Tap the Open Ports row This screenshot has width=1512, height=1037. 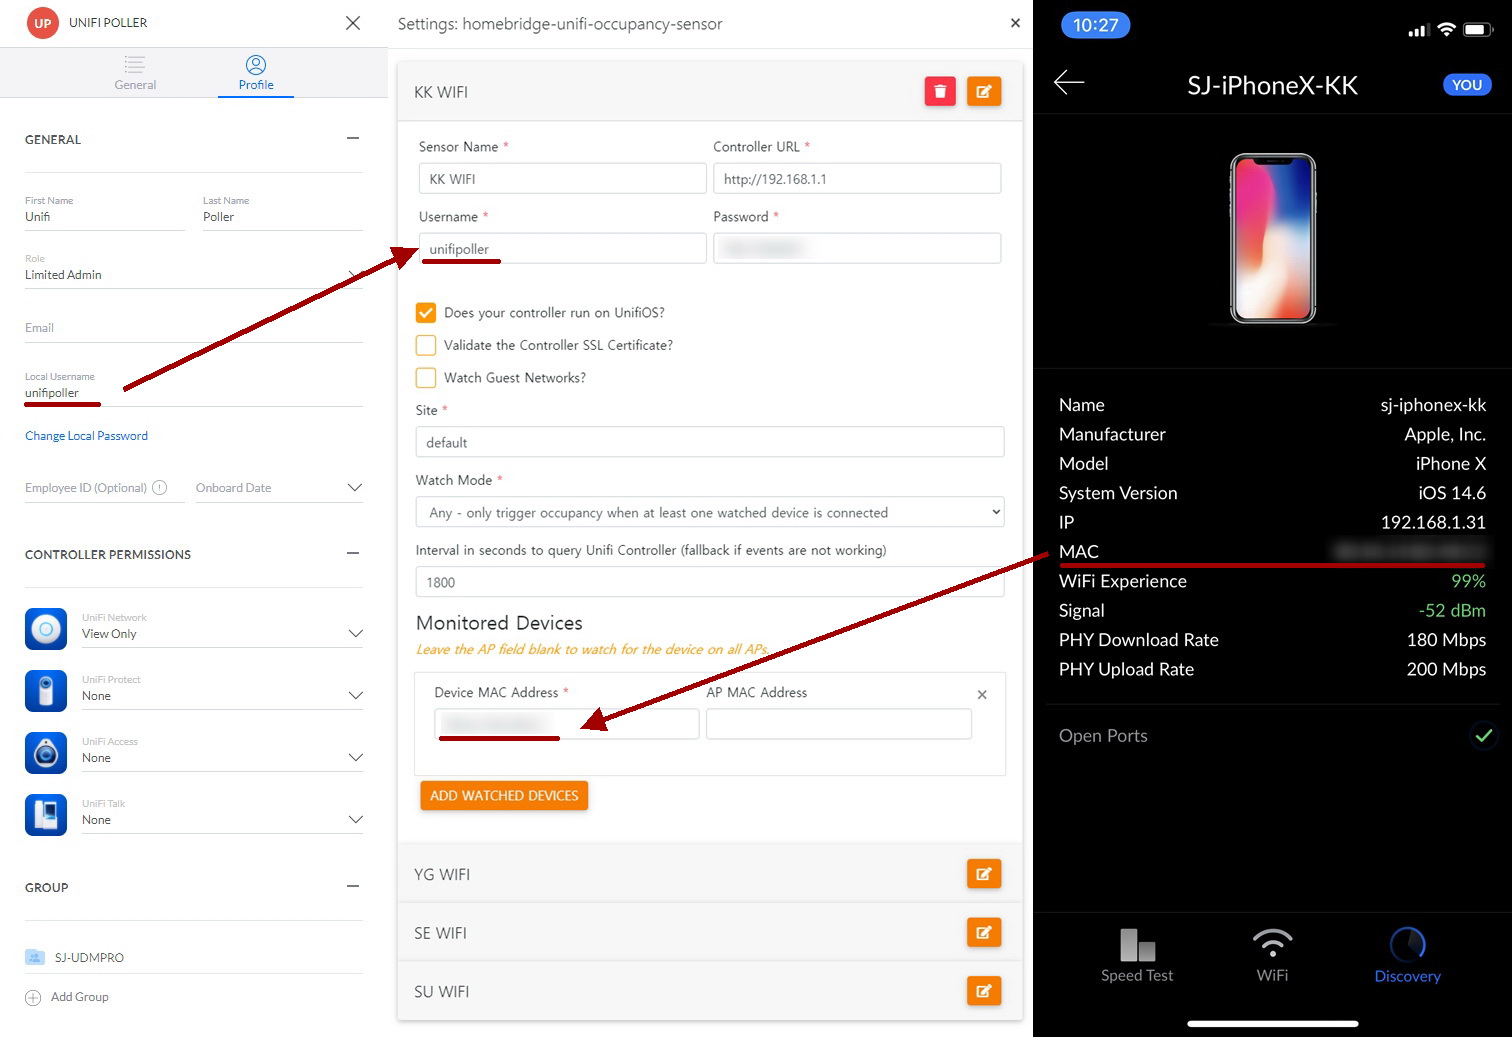tap(1272, 736)
